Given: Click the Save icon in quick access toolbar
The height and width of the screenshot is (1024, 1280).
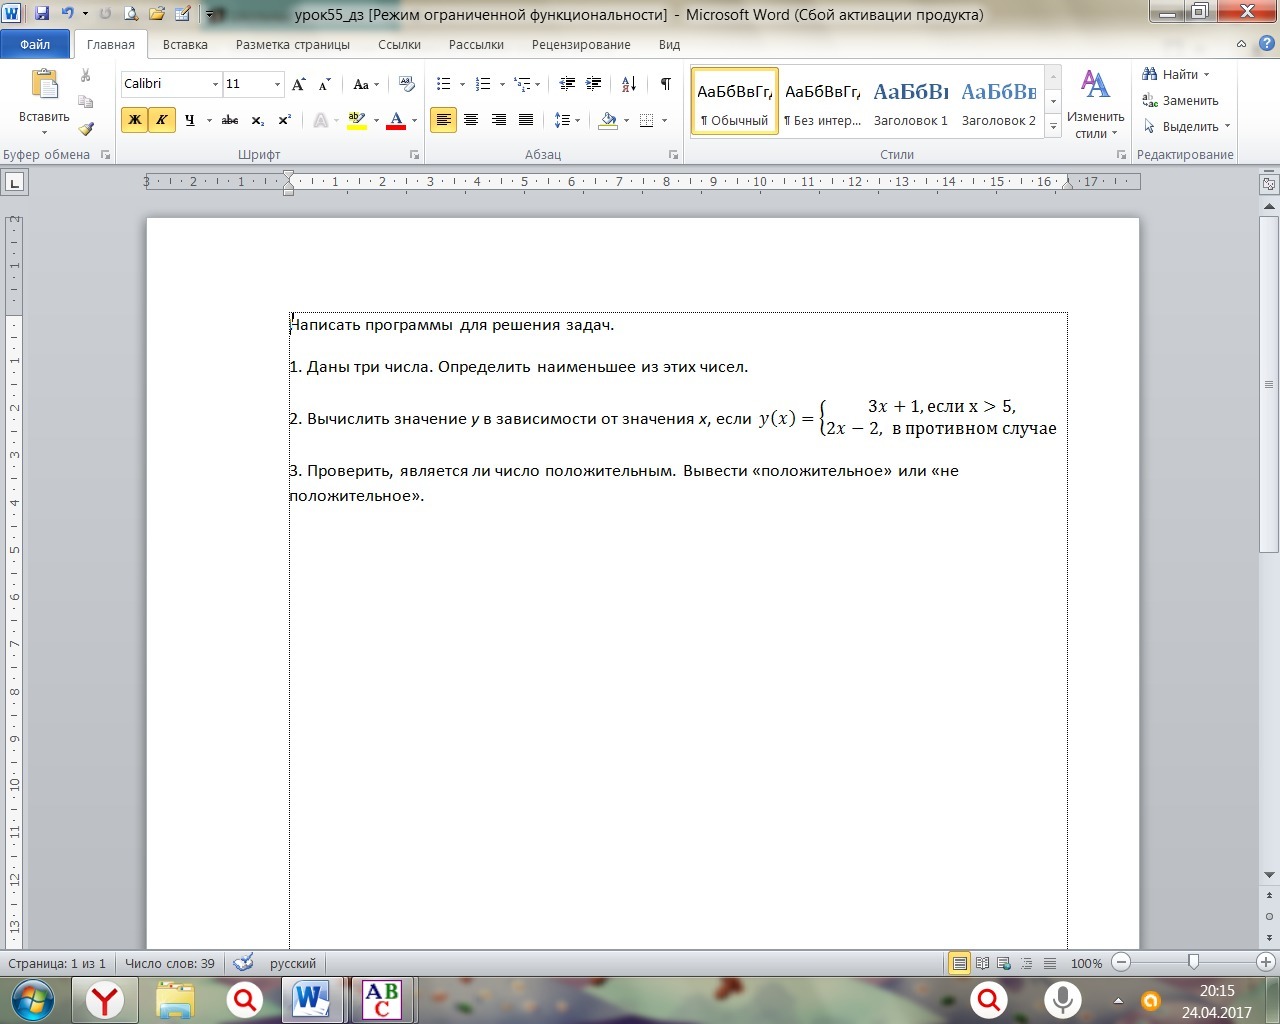Looking at the screenshot, I should [x=42, y=14].
